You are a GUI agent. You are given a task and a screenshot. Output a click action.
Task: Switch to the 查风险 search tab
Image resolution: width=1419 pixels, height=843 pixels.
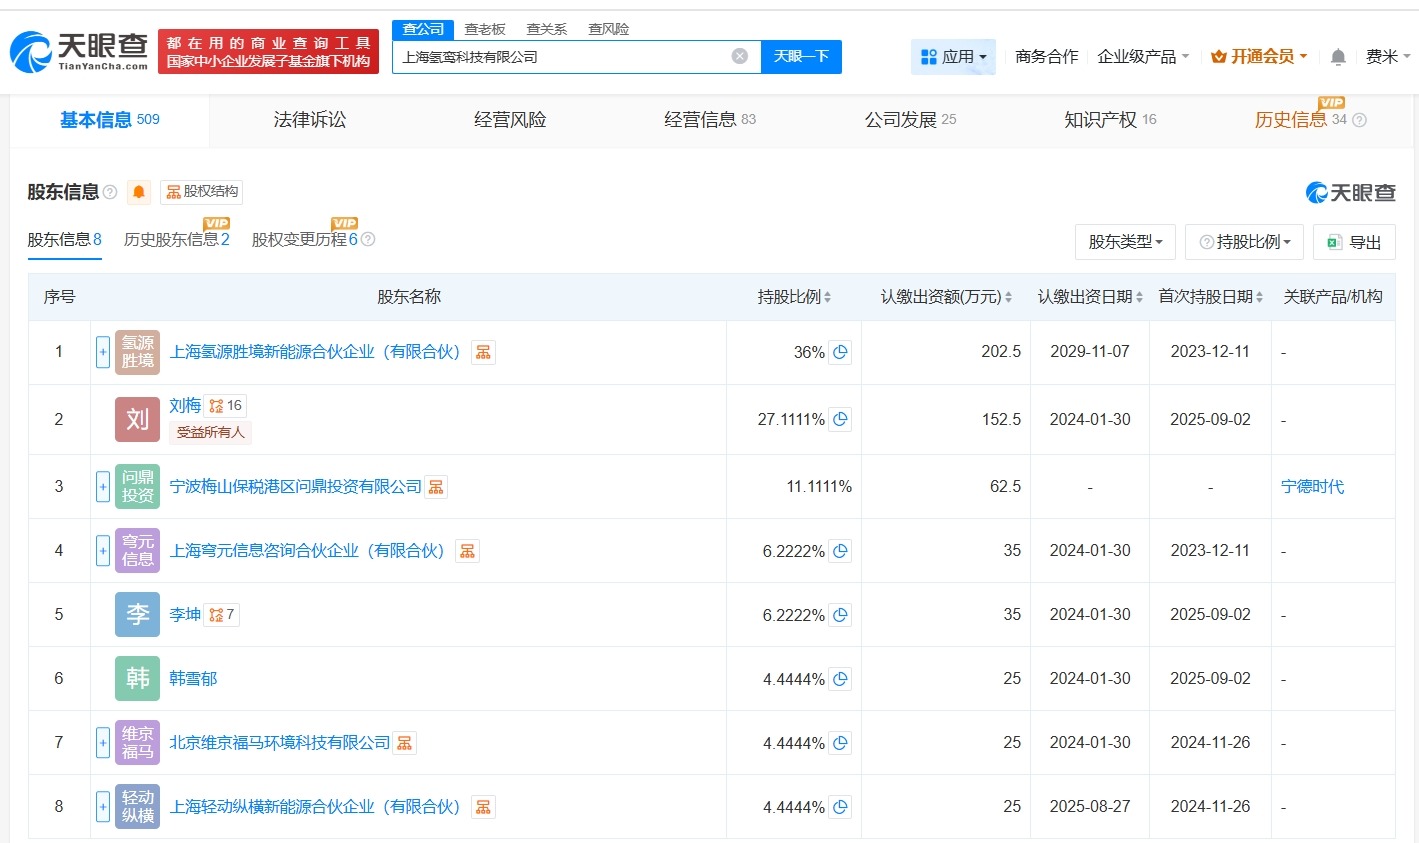(x=608, y=29)
